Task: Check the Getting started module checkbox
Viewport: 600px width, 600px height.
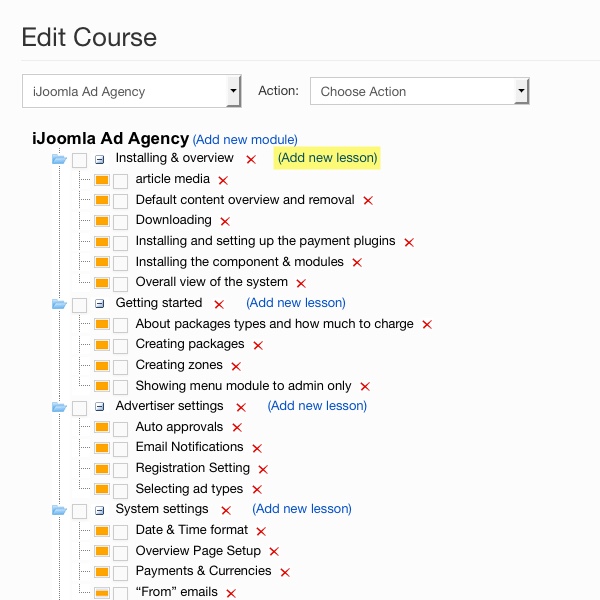Action: tap(79, 305)
